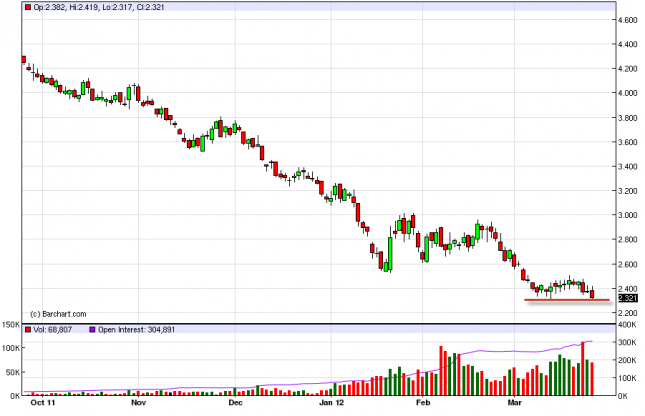The image size is (645, 416).
Task: Click the 4.000 price axis label
Action: (628, 93)
